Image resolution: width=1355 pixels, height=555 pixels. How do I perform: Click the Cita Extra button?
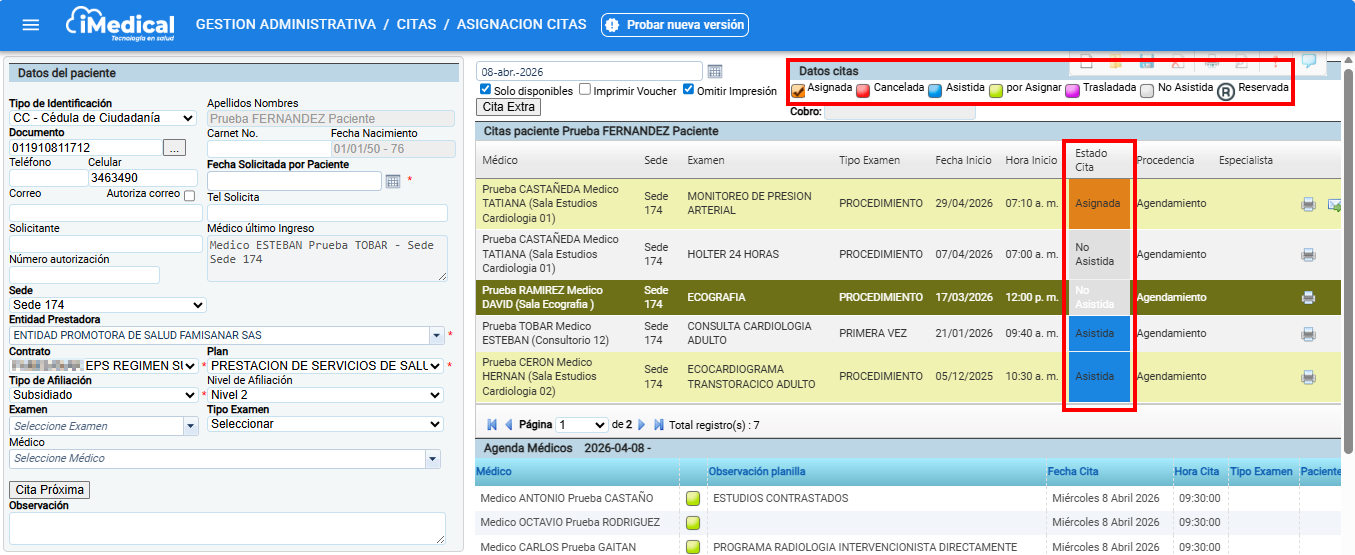pyautogui.click(x=510, y=107)
